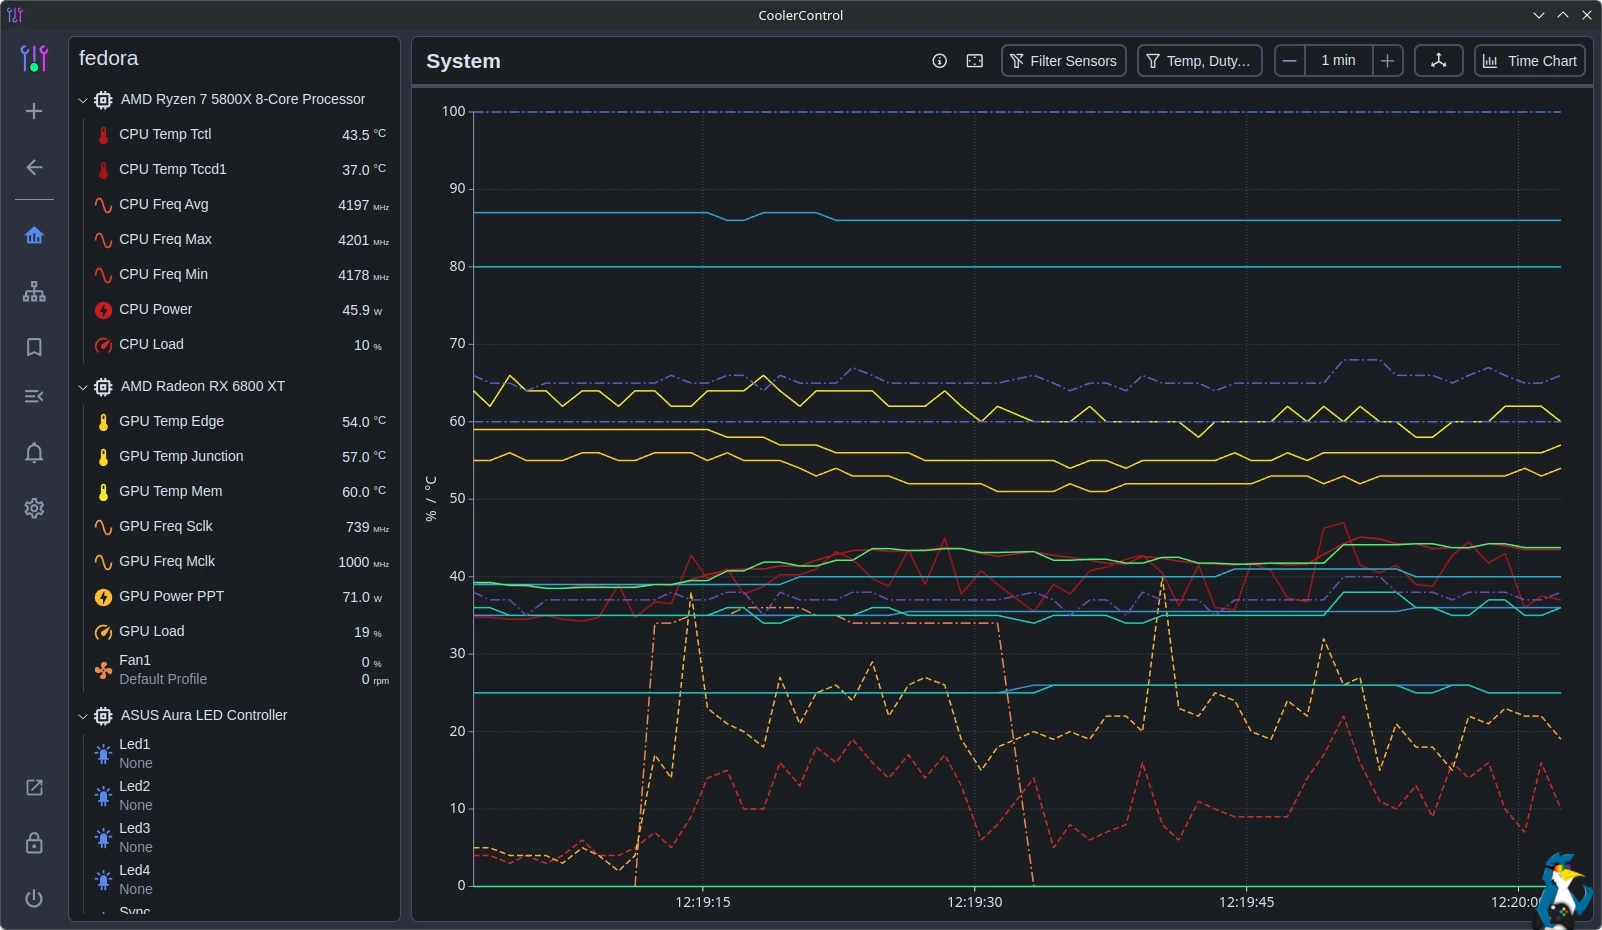Click the plus add icon in sidebar

34,111
